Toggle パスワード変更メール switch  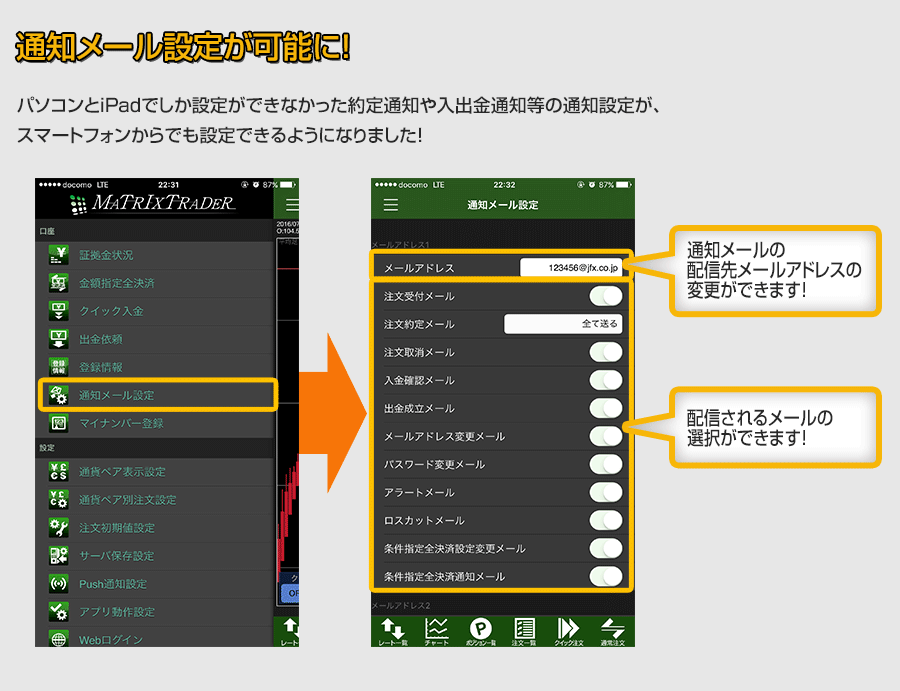pyautogui.click(x=606, y=464)
